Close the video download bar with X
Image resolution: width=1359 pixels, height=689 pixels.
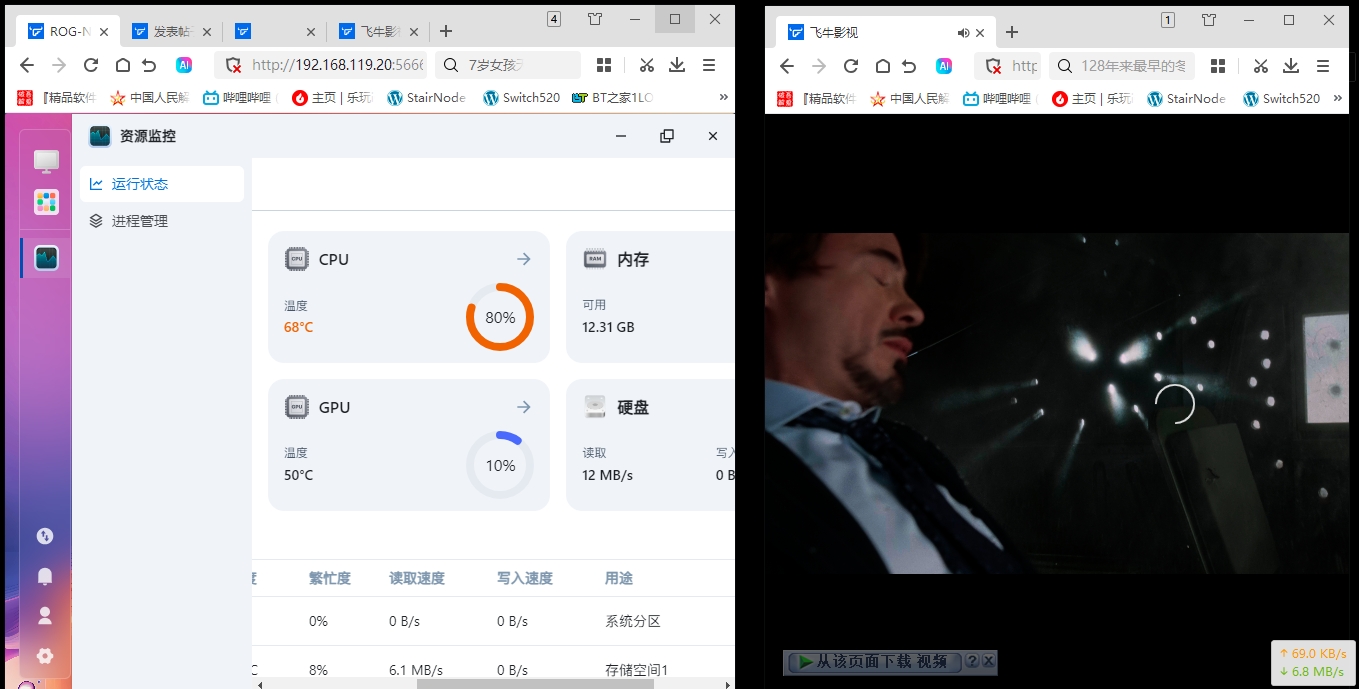(988, 661)
